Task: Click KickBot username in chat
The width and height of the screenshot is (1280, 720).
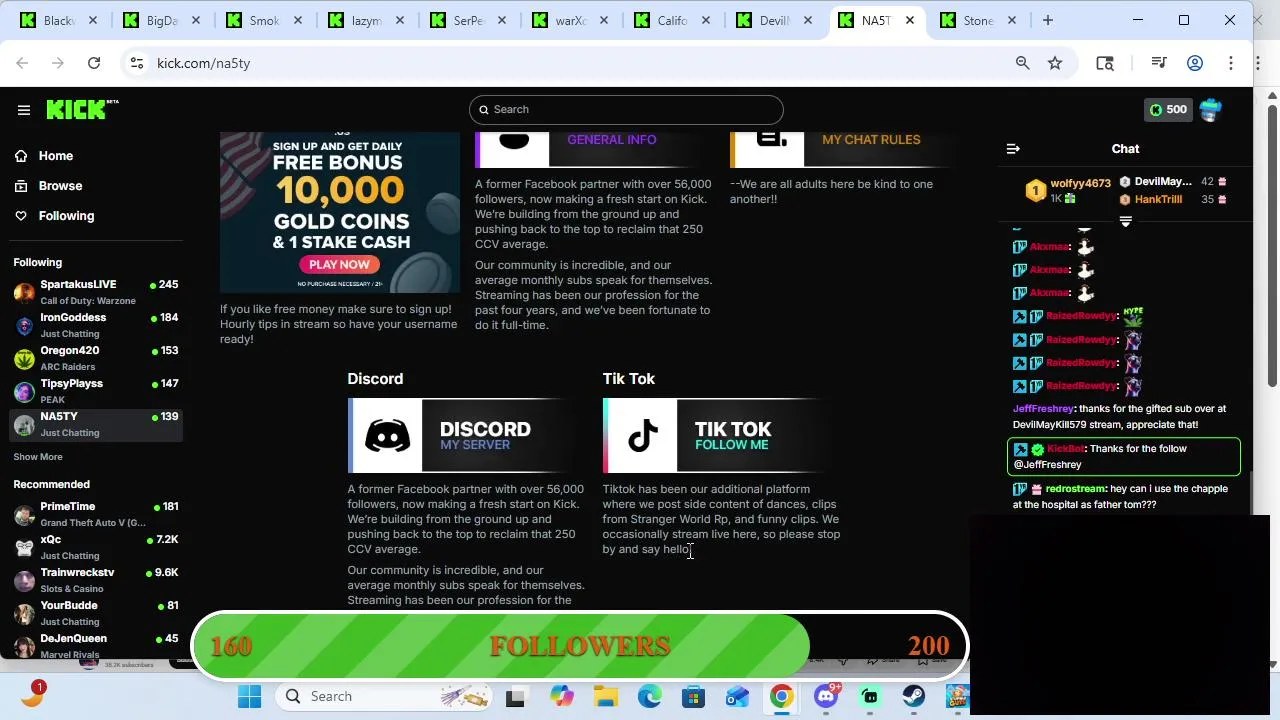Action: point(1066,449)
